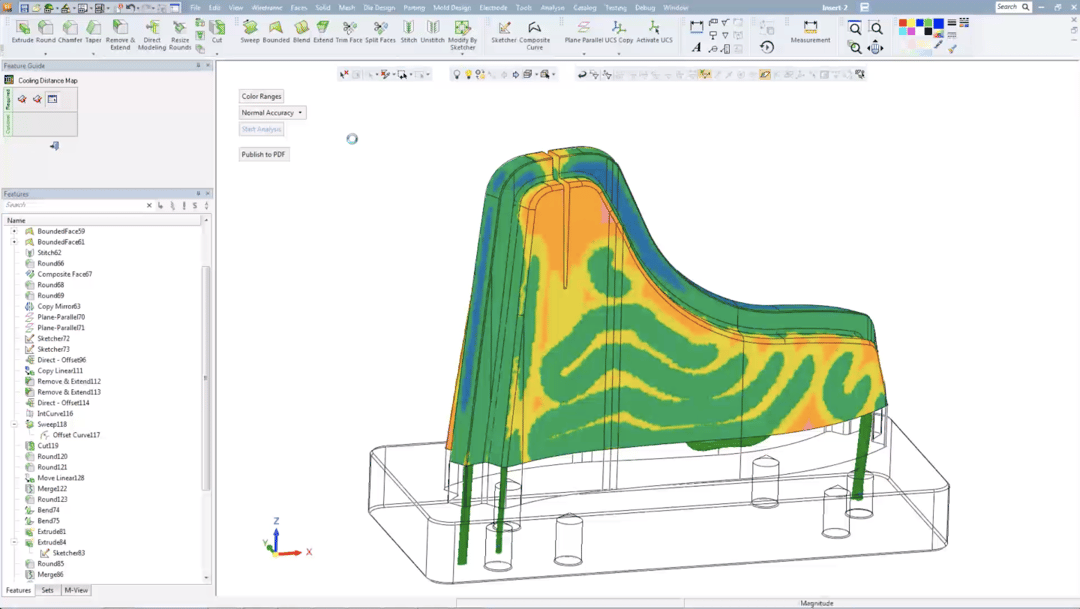This screenshot has height=609, width=1080.
Task: Expand the BoundedFace59 tree node
Action: pos(14,231)
